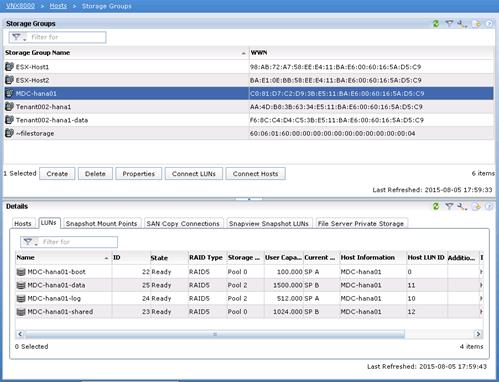
Task: Open wrench settings in Storage Groups header
Action: tap(462, 23)
